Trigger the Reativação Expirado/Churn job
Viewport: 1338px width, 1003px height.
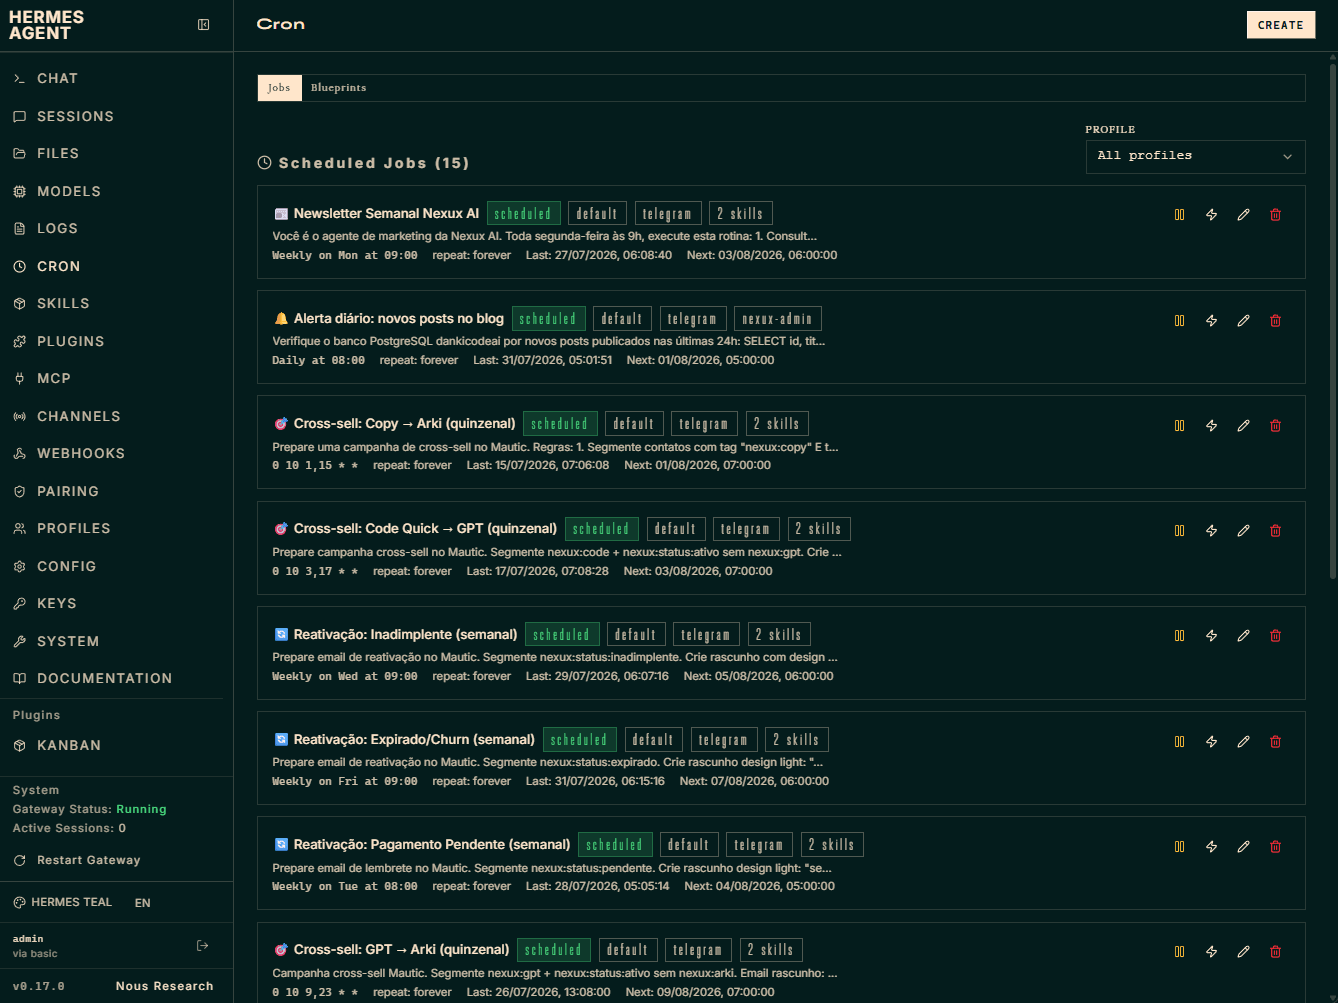click(x=1212, y=742)
